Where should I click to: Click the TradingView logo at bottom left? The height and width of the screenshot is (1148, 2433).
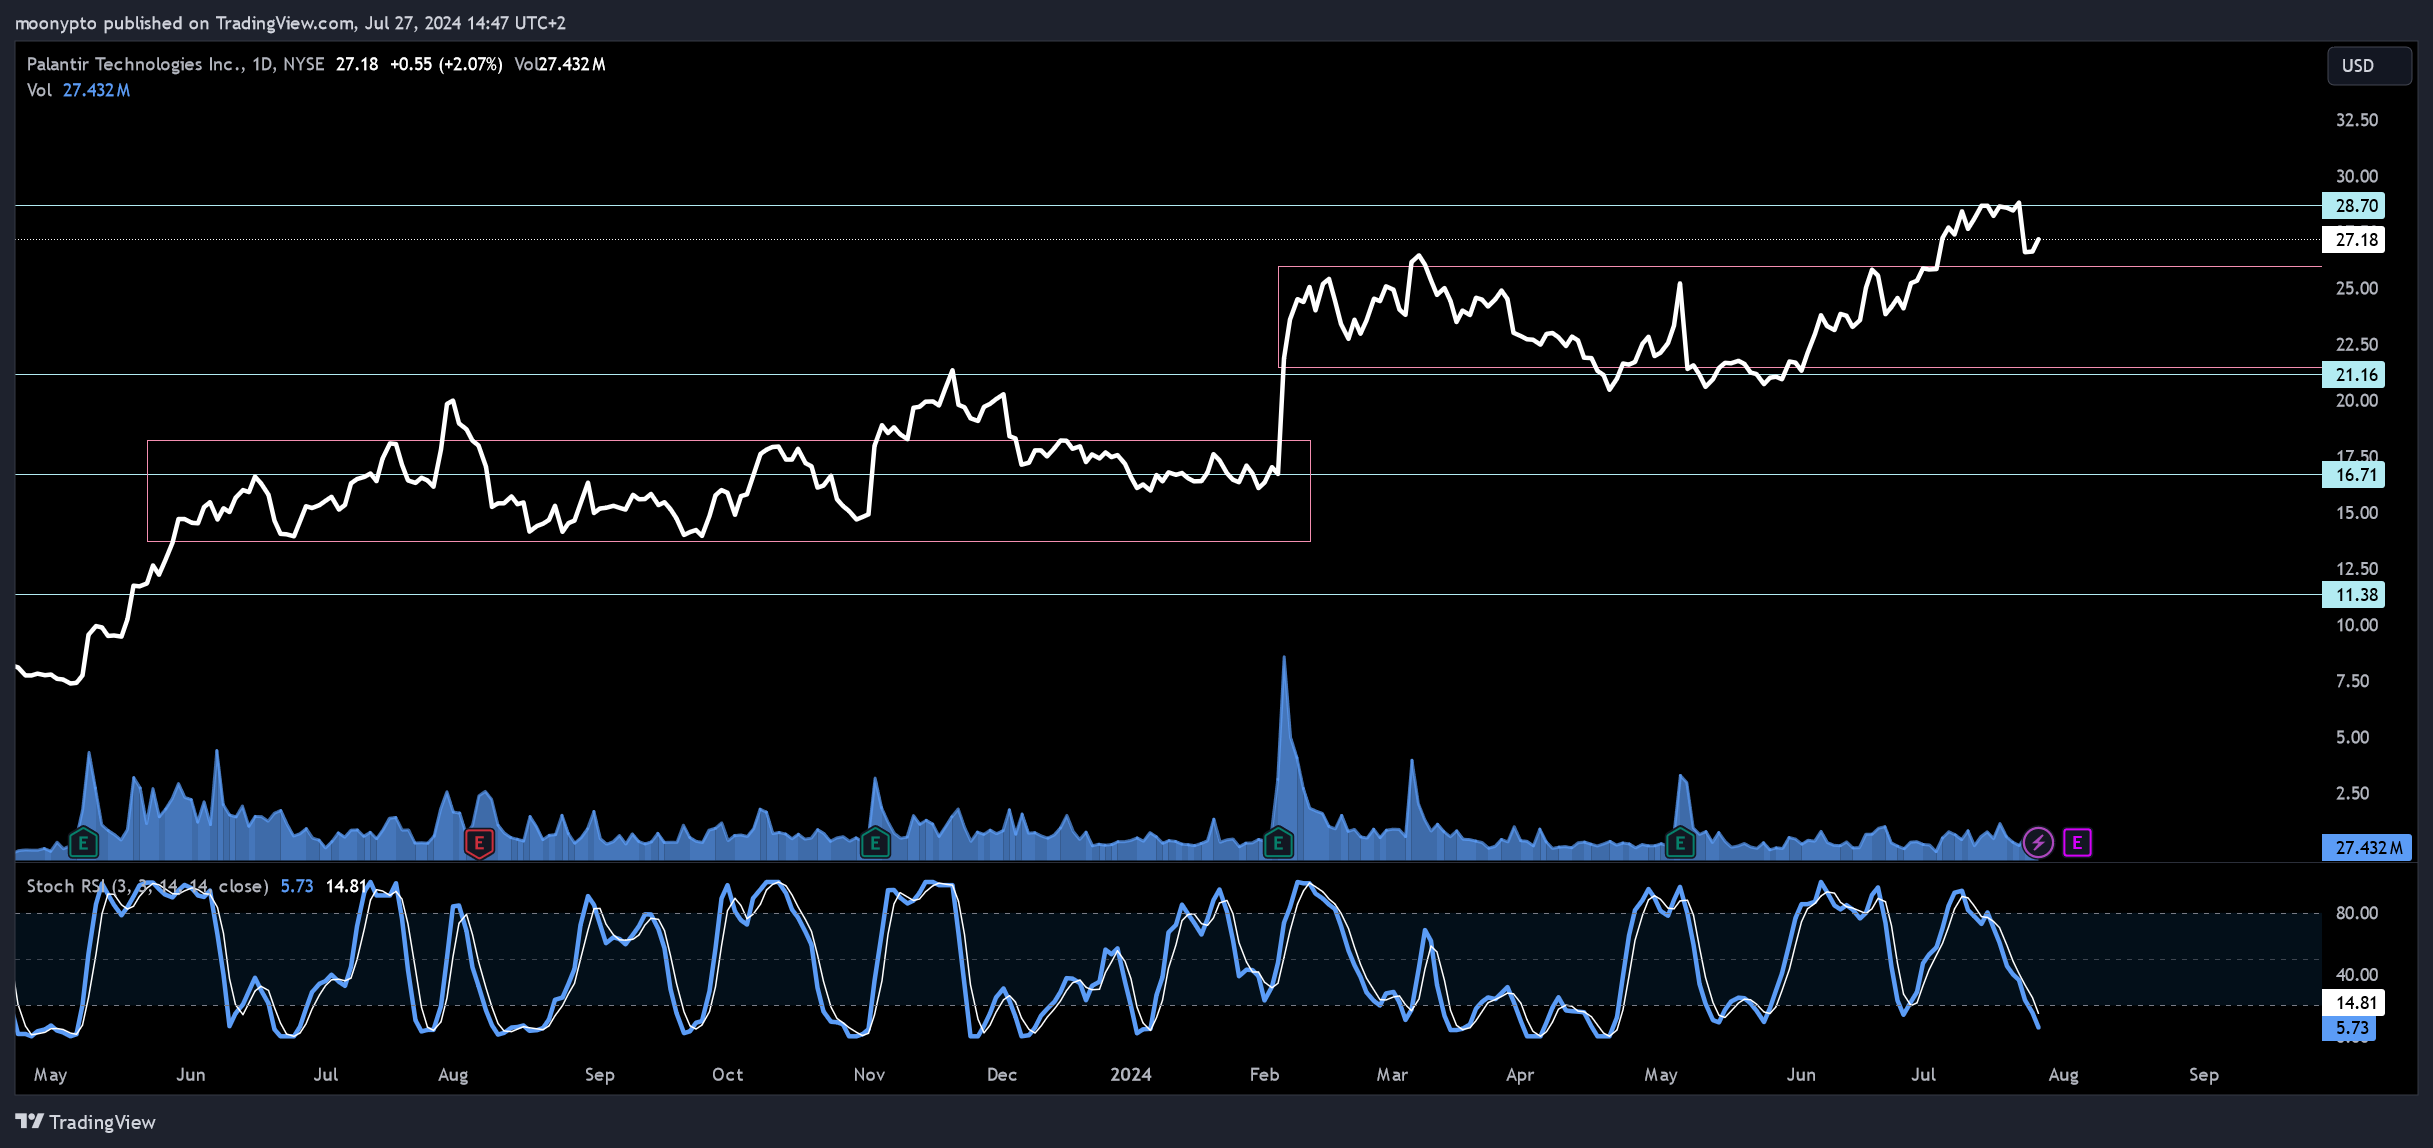coord(86,1122)
